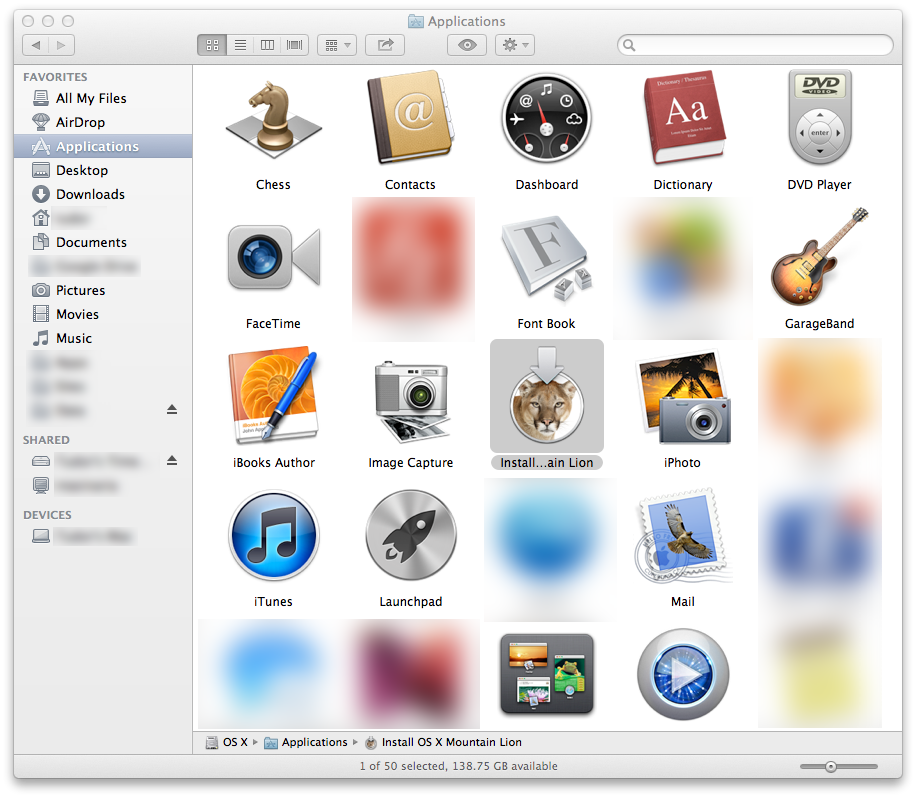
Task: Go back with the left arrow button
Action: tap(36, 45)
